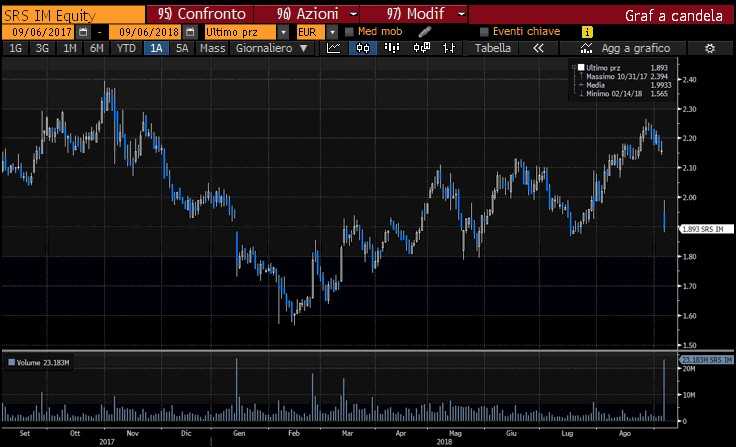The height and width of the screenshot is (447, 736).
Task: Select the 5A range tab
Action: click(x=182, y=48)
